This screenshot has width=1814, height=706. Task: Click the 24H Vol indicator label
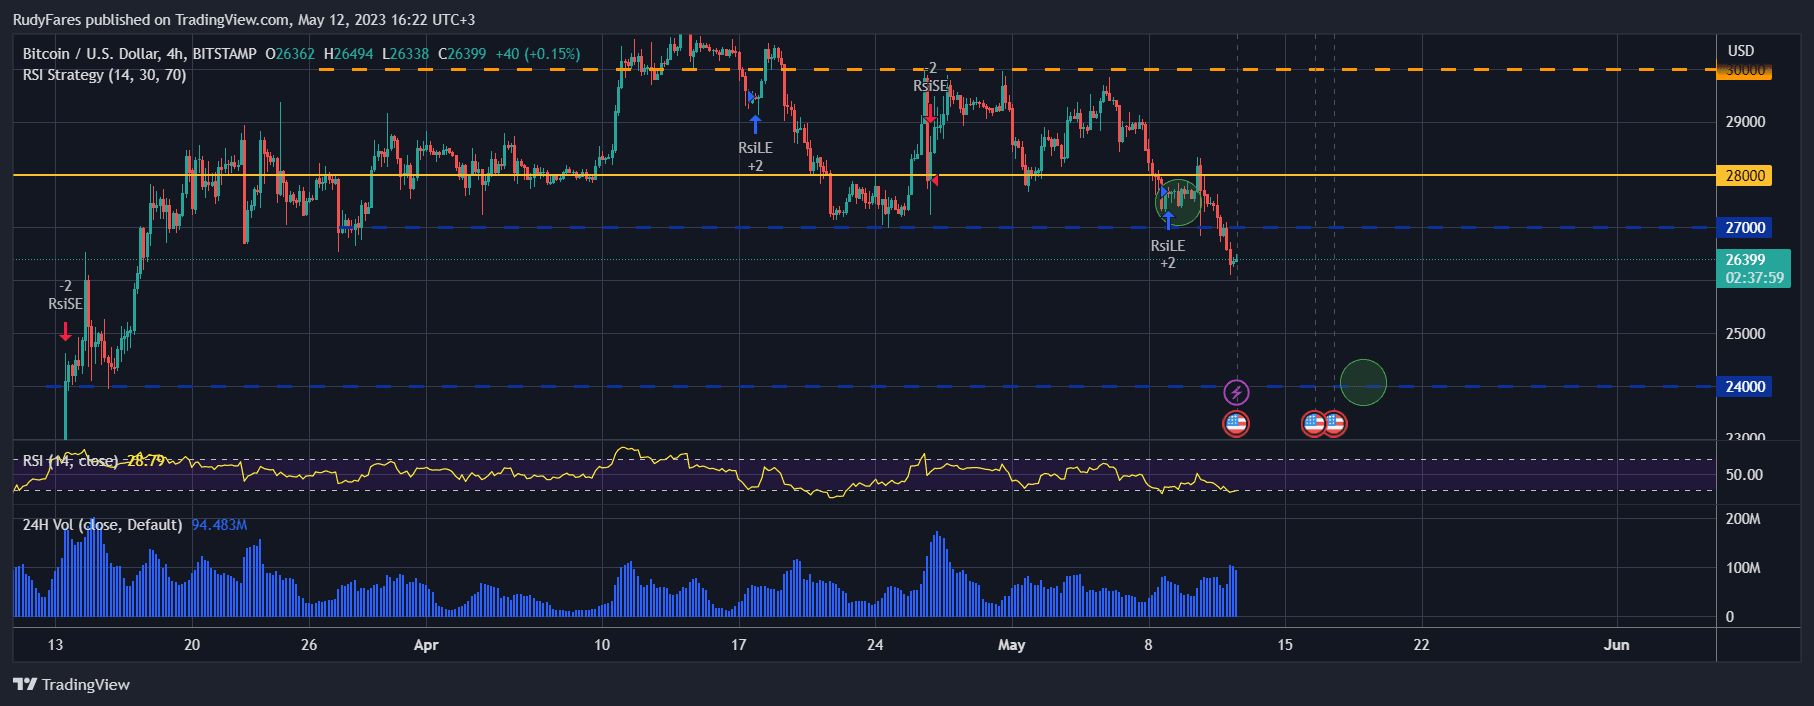tap(102, 525)
